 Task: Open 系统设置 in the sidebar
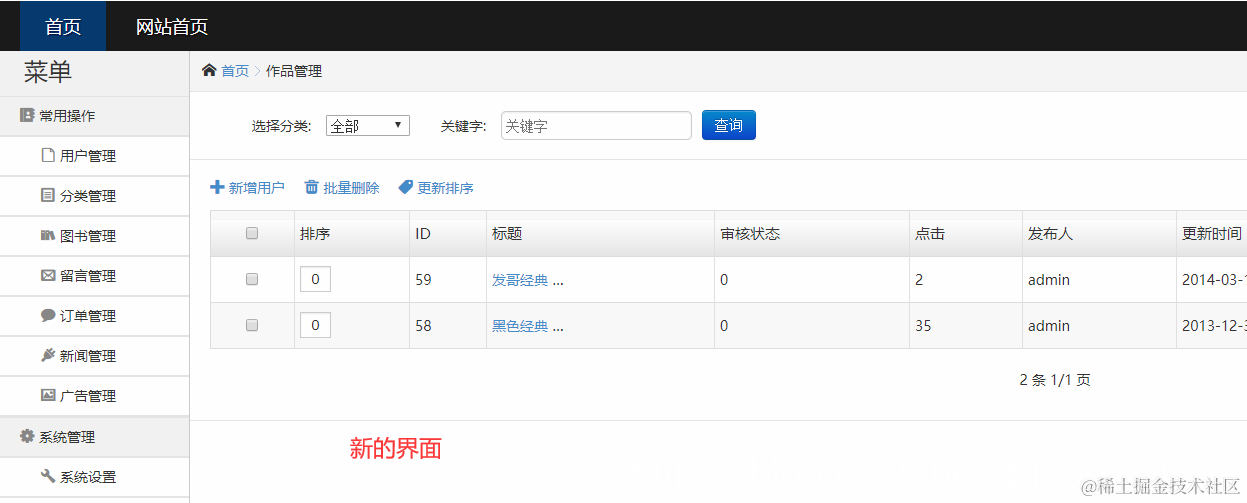[x=95, y=477]
